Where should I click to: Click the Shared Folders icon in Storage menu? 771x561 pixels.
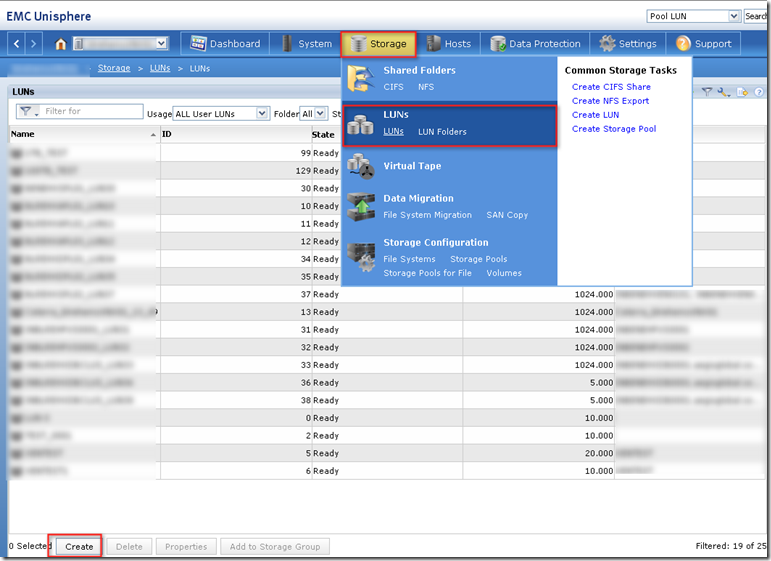360,78
